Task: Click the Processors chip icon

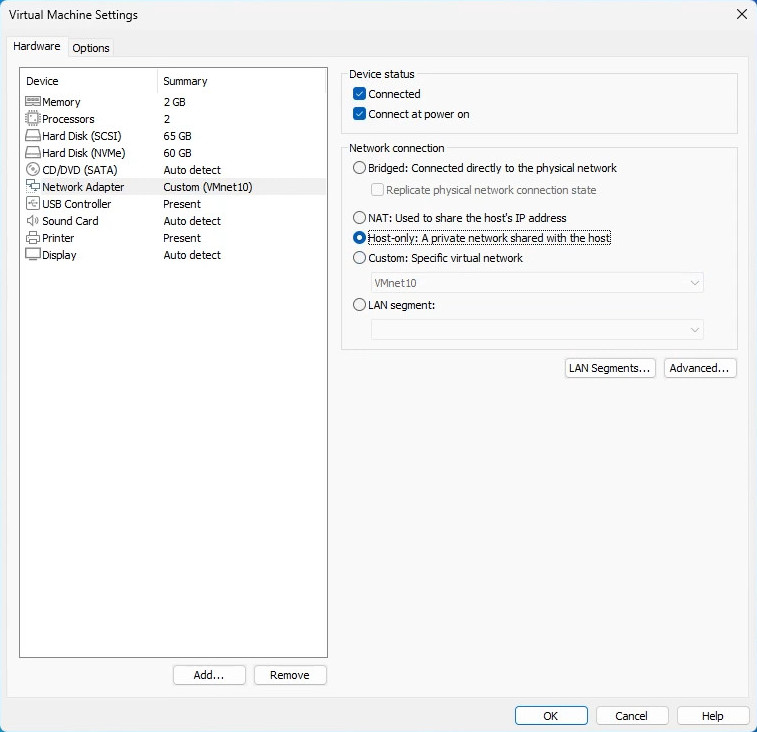Action: point(32,119)
